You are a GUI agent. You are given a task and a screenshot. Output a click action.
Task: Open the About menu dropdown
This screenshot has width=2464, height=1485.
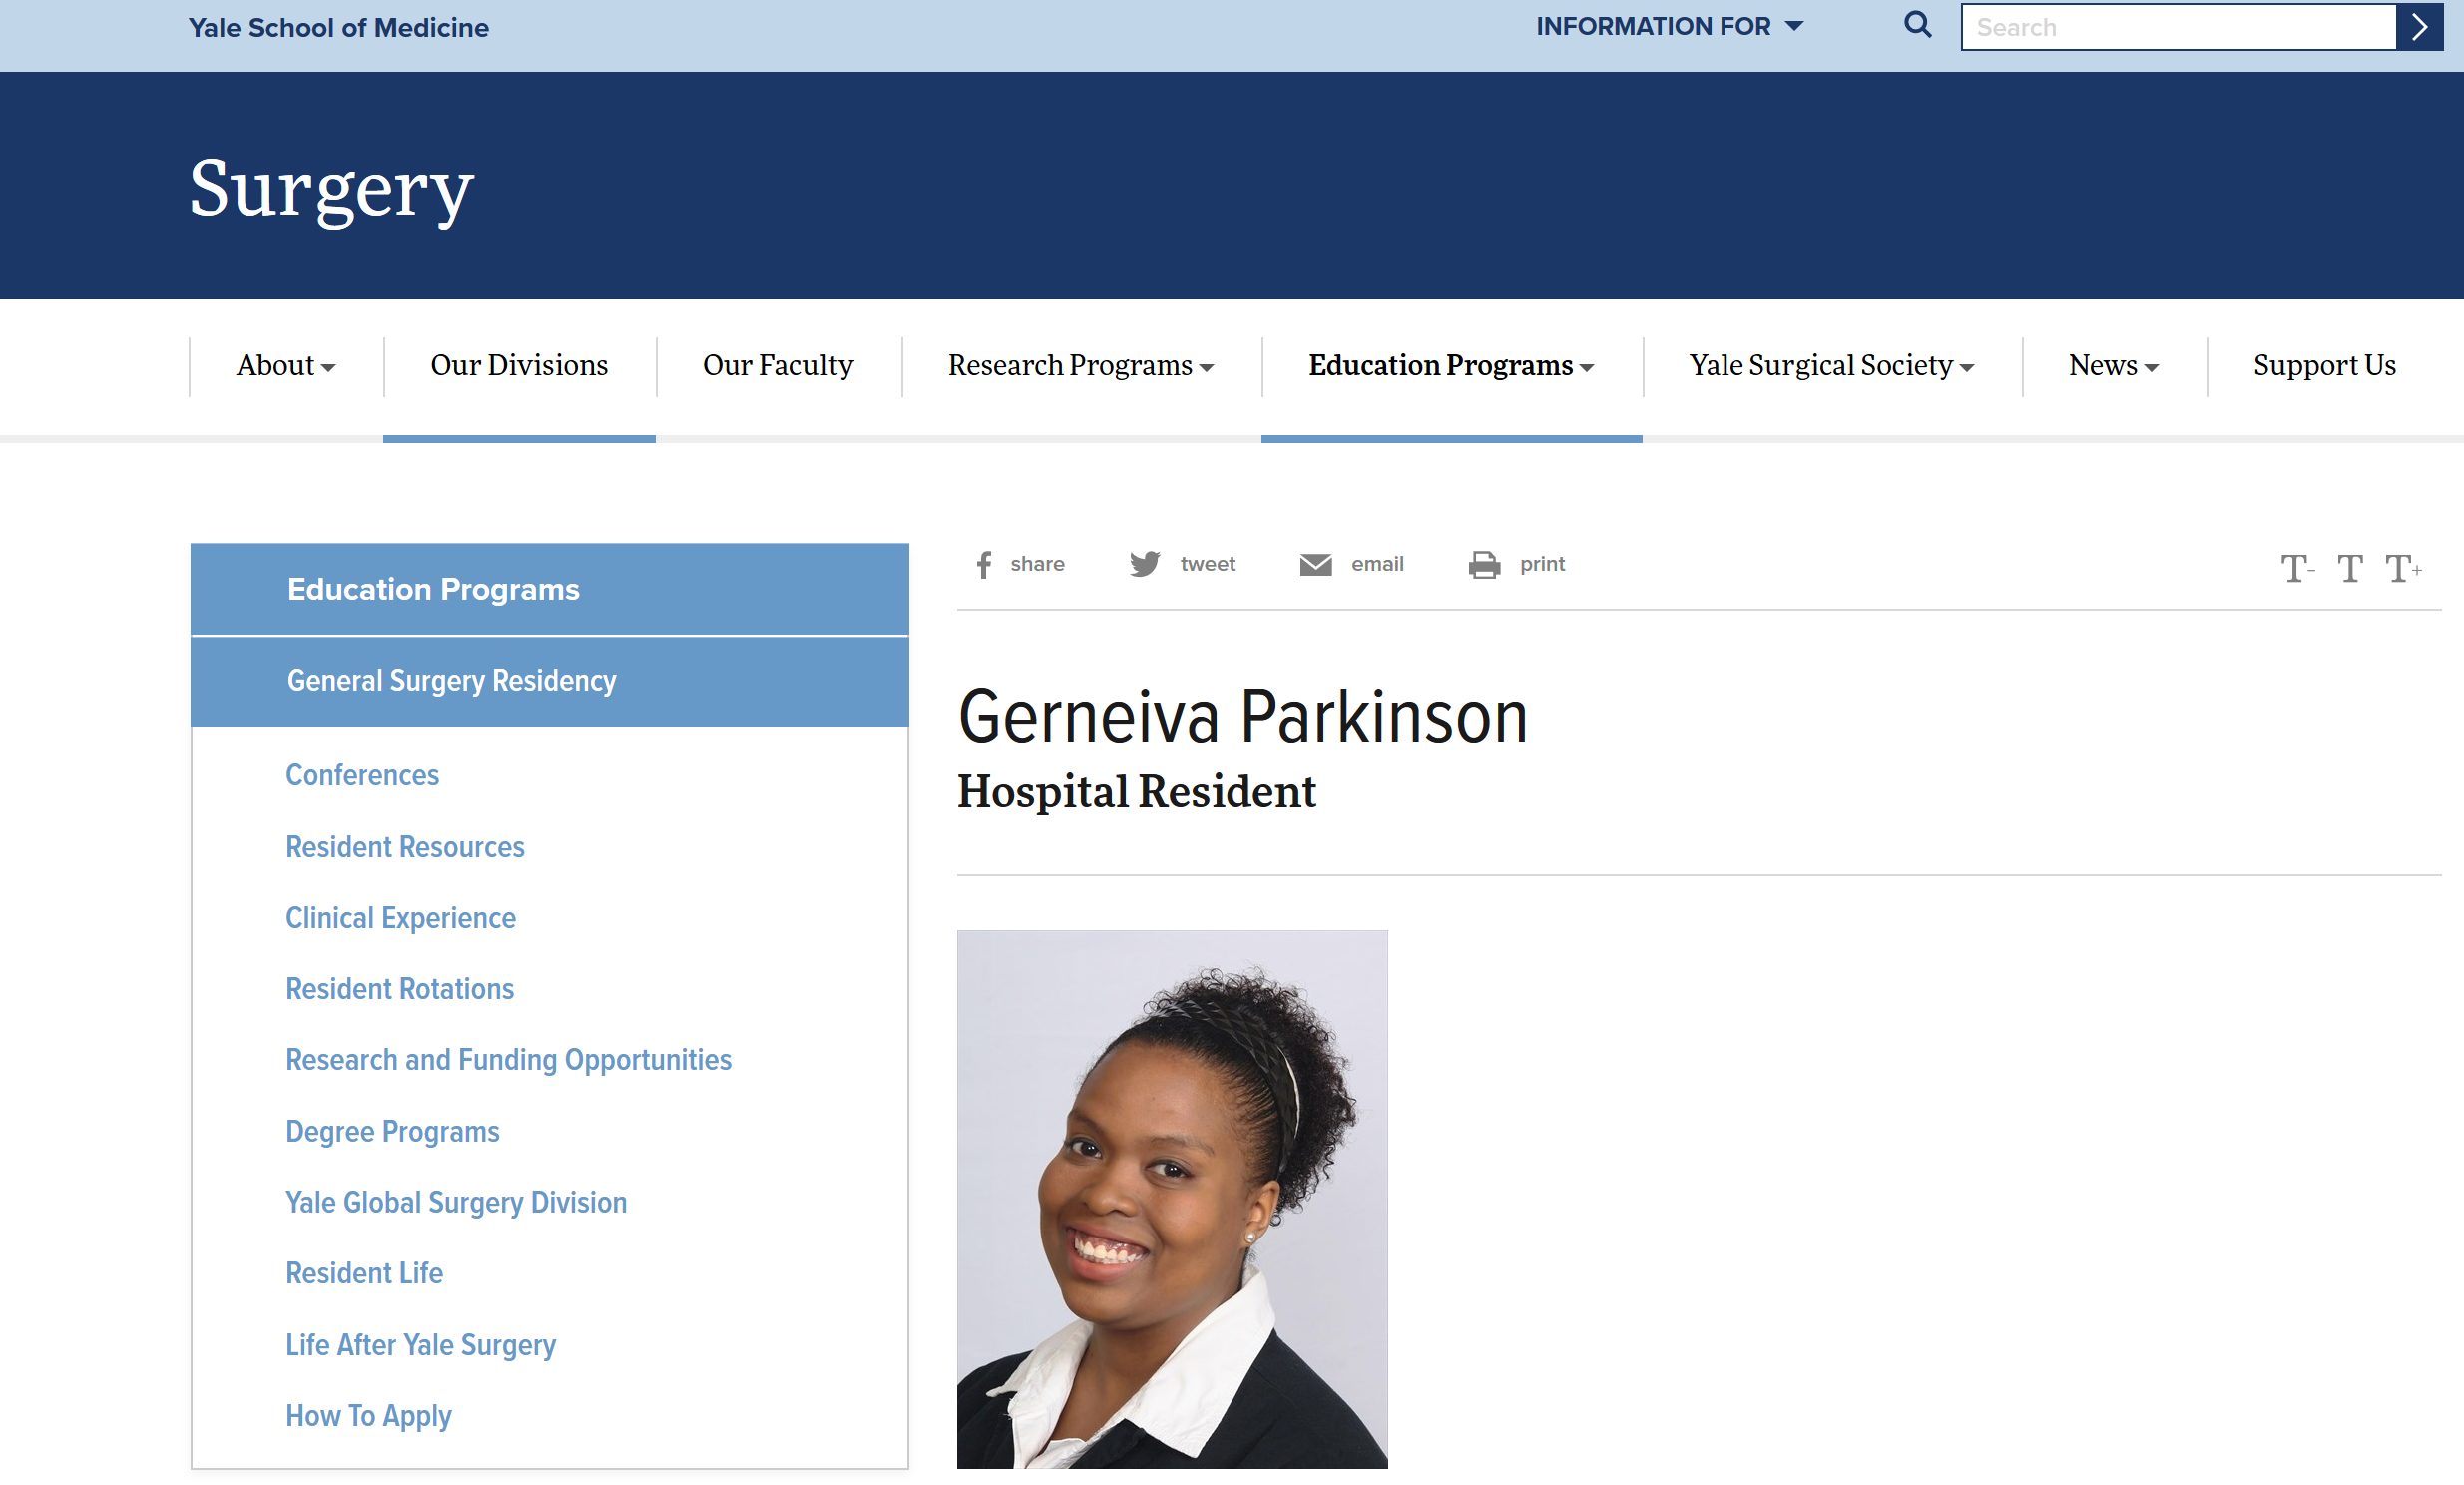point(286,366)
